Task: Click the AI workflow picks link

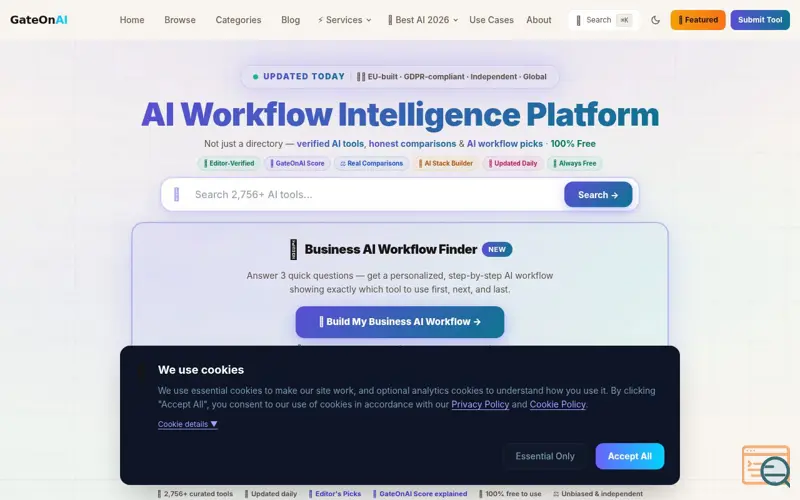Action: coord(505,144)
